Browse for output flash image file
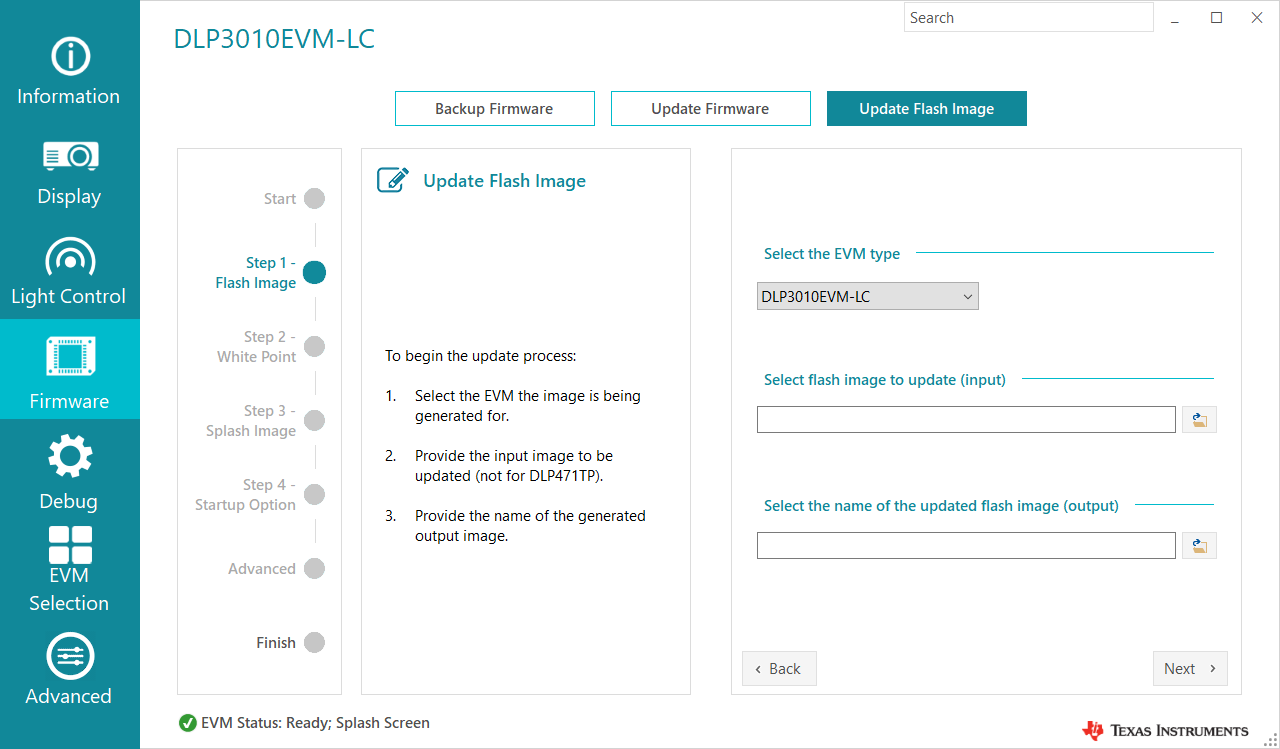This screenshot has height=749, width=1280. click(x=1199, y=546)
